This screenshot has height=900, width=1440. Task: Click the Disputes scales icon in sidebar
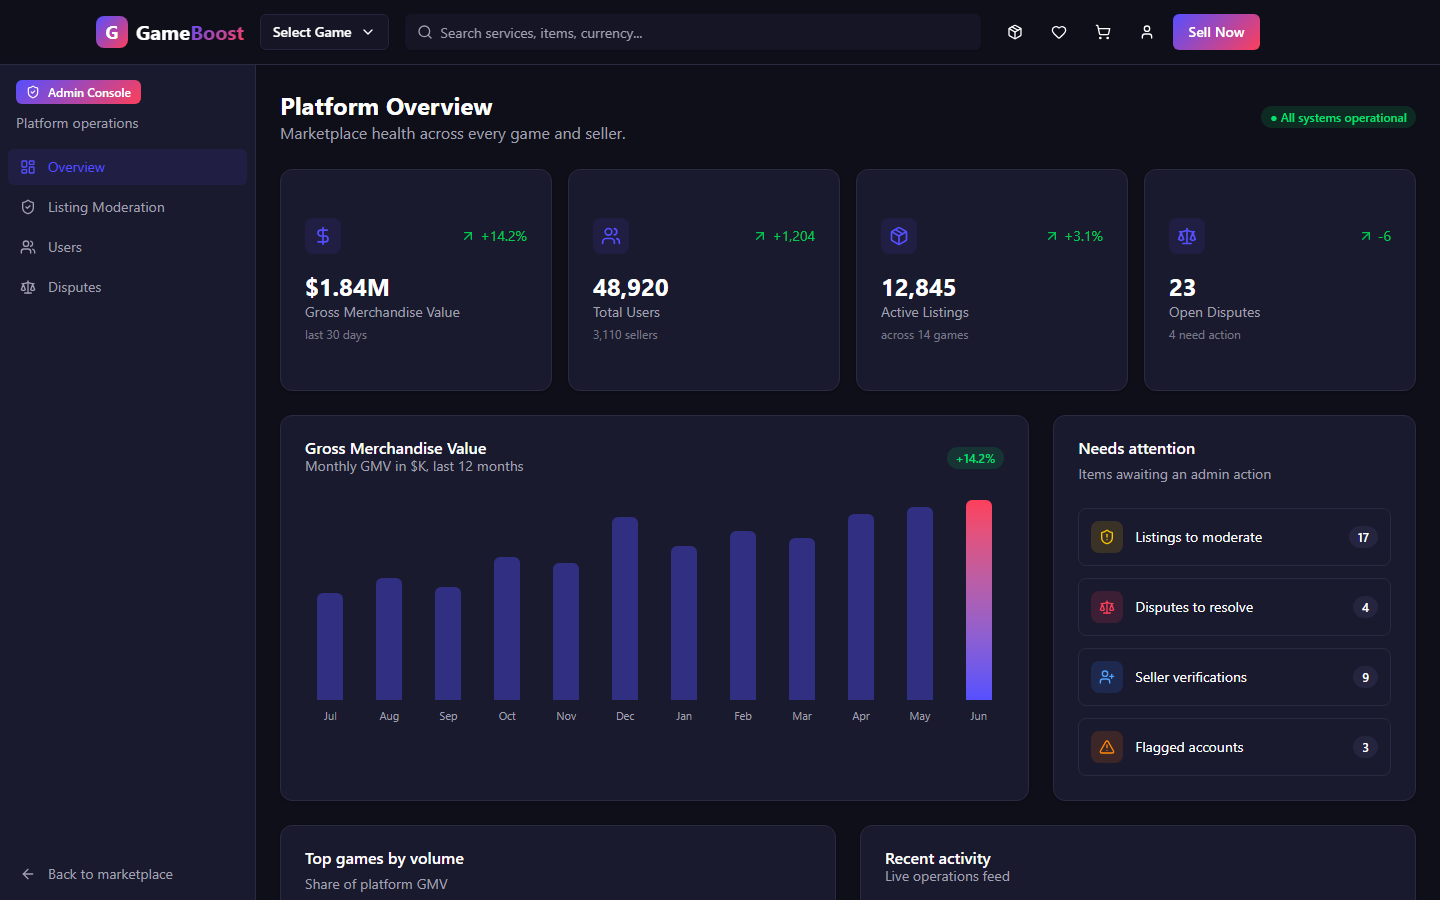(x=28, y=287)
